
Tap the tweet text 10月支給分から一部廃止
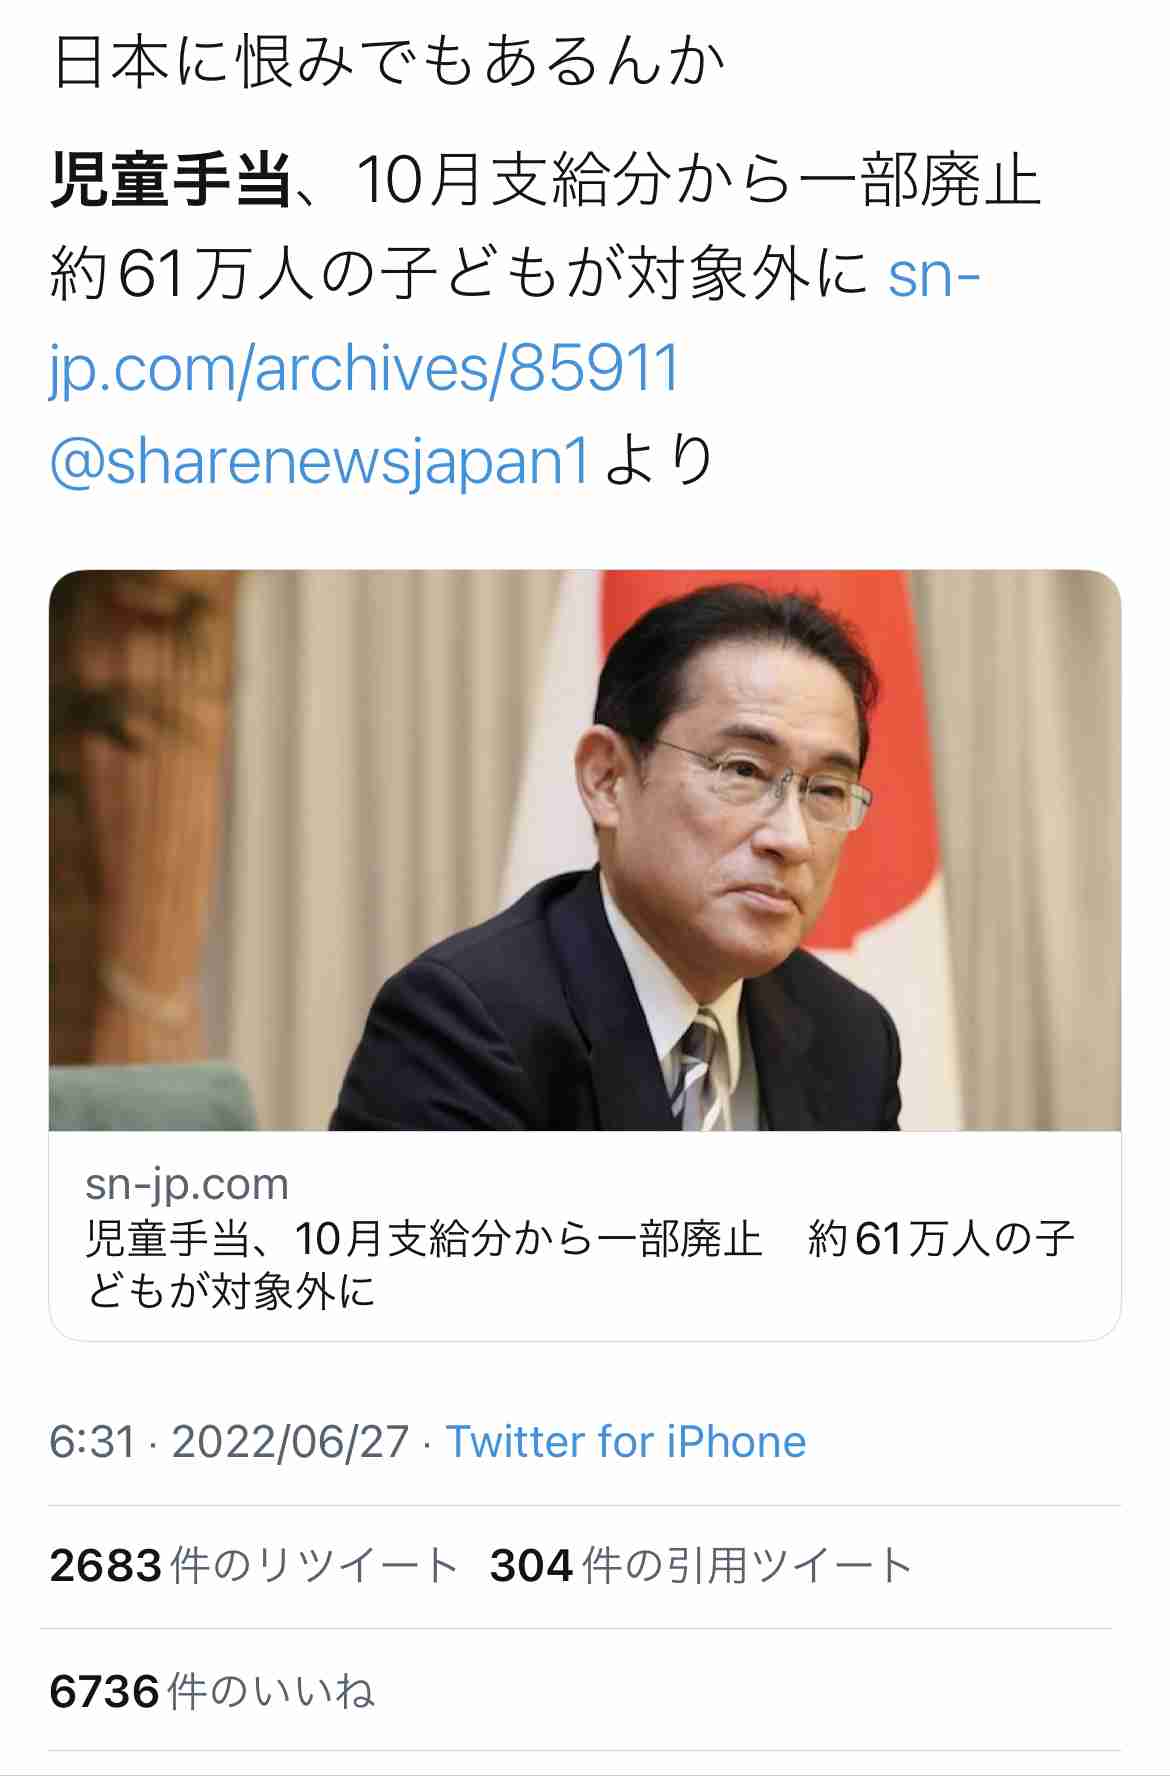pyautogui.click(x=699, y=181)
